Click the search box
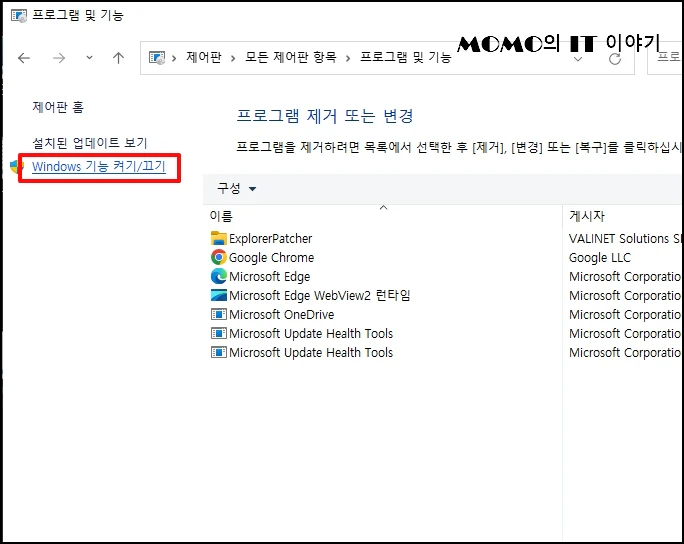 pyautogui.click(x=666, y=57)
